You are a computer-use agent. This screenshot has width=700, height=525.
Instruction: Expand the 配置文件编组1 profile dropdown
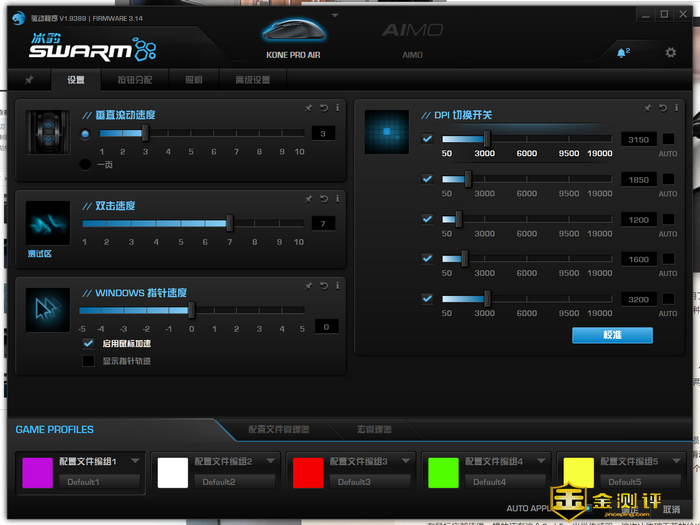[135, 461]
